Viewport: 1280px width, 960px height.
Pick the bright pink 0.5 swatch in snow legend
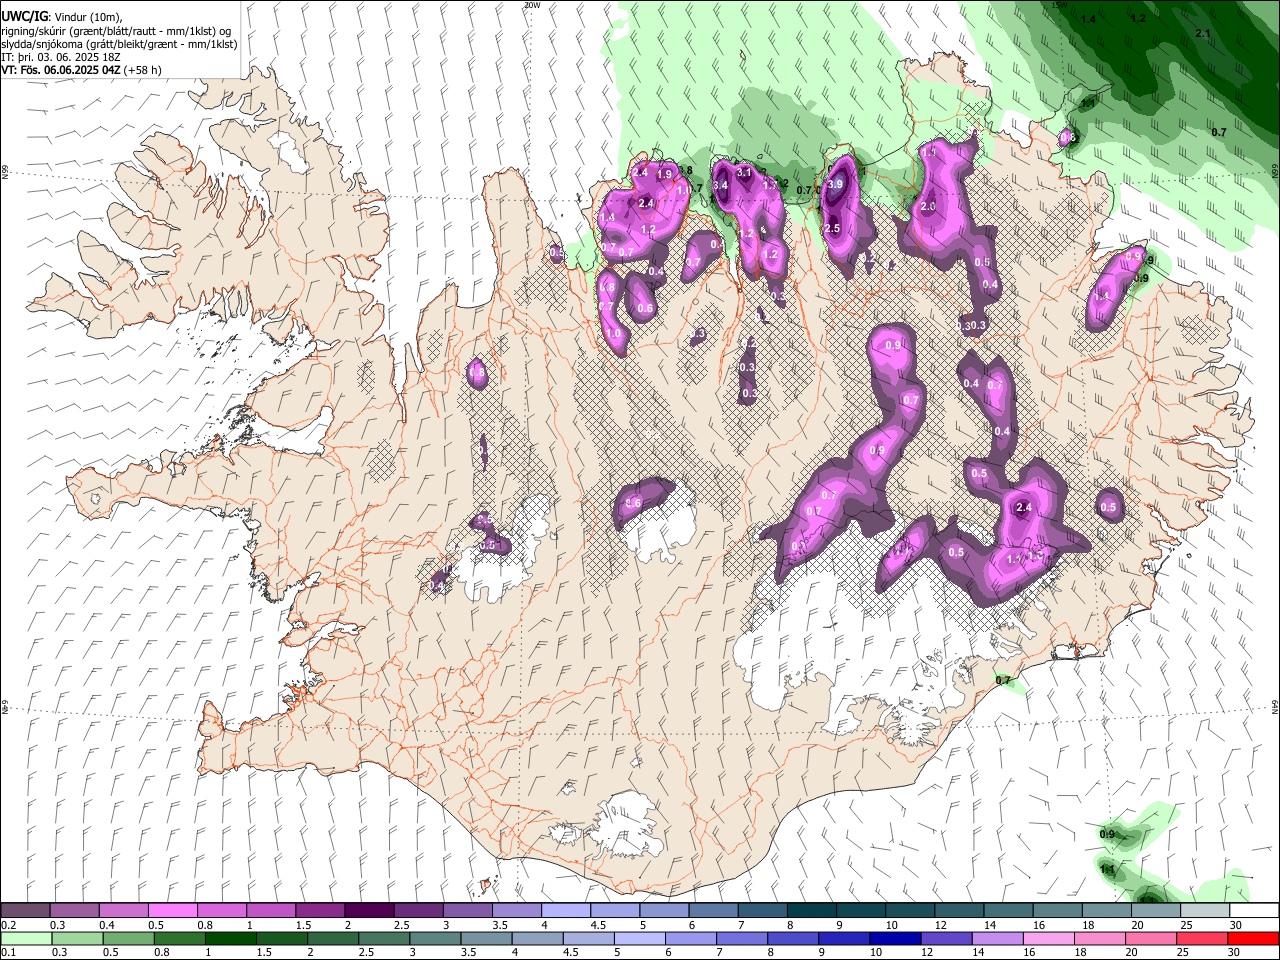(x=172, y=911)
